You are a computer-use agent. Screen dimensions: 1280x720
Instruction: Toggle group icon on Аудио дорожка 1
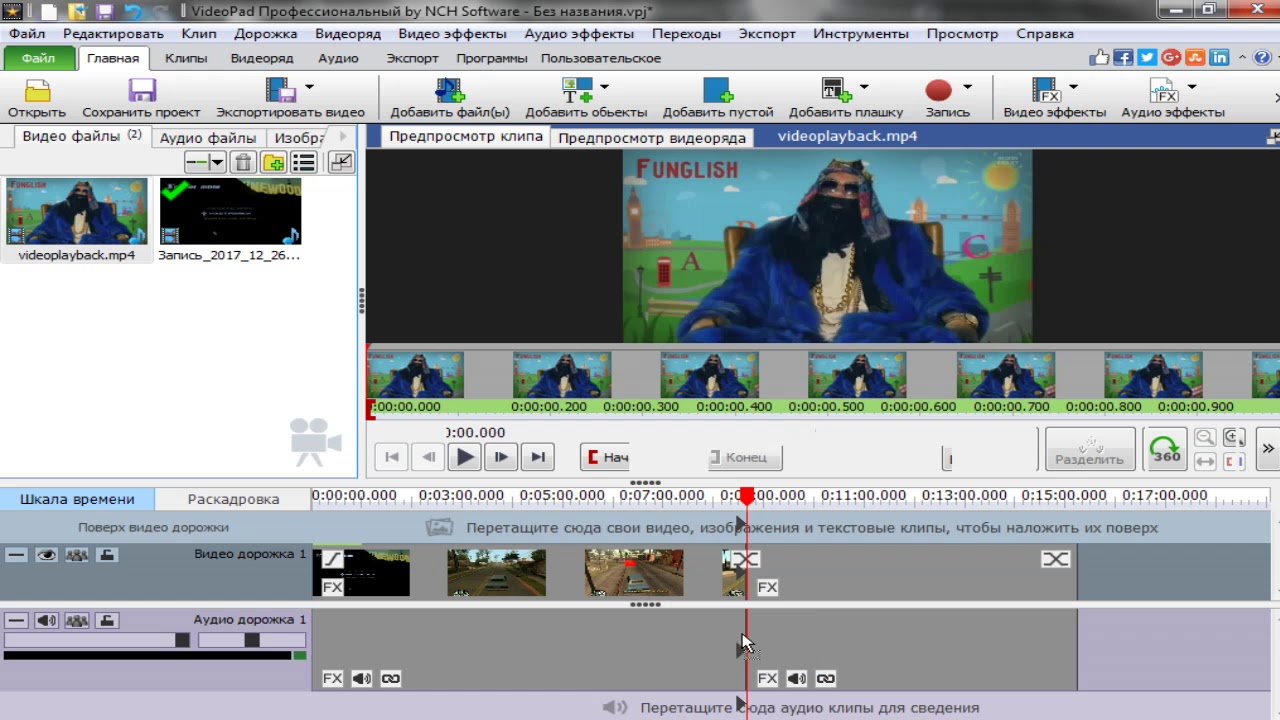pyautogui.click(x=76, y=621)
